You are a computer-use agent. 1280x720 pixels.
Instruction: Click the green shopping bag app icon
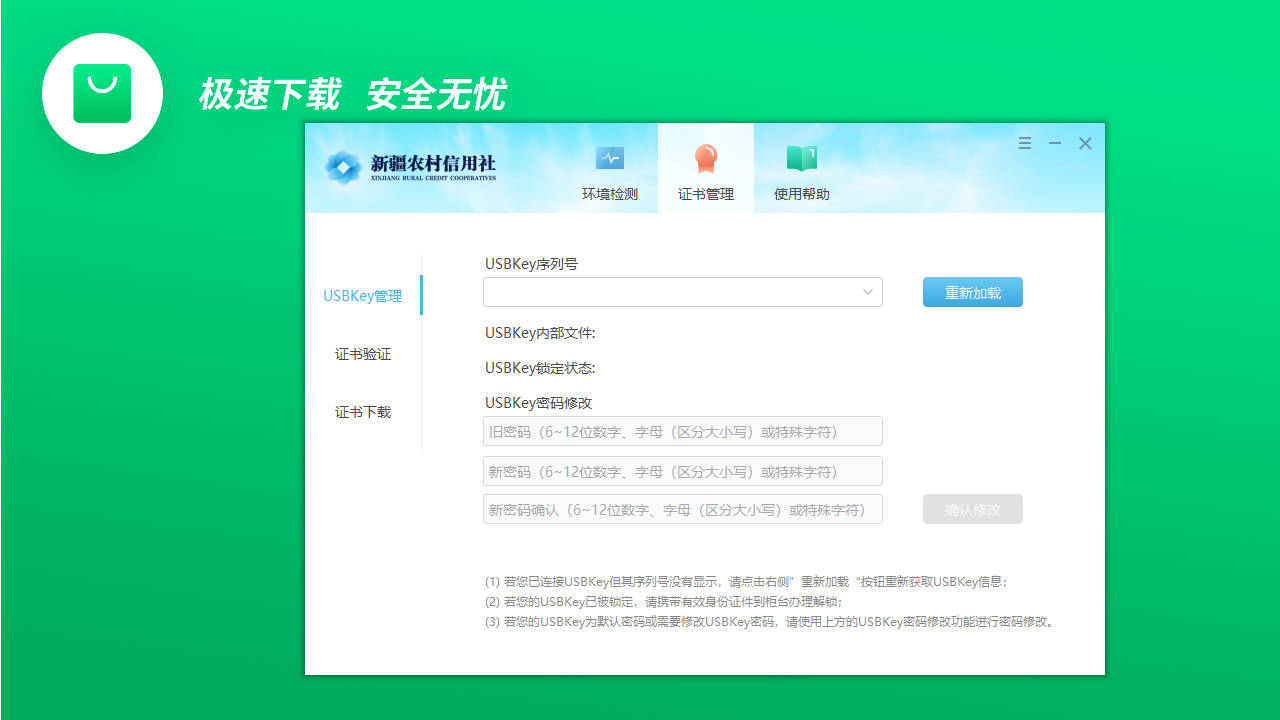click(x=102, y=93)
